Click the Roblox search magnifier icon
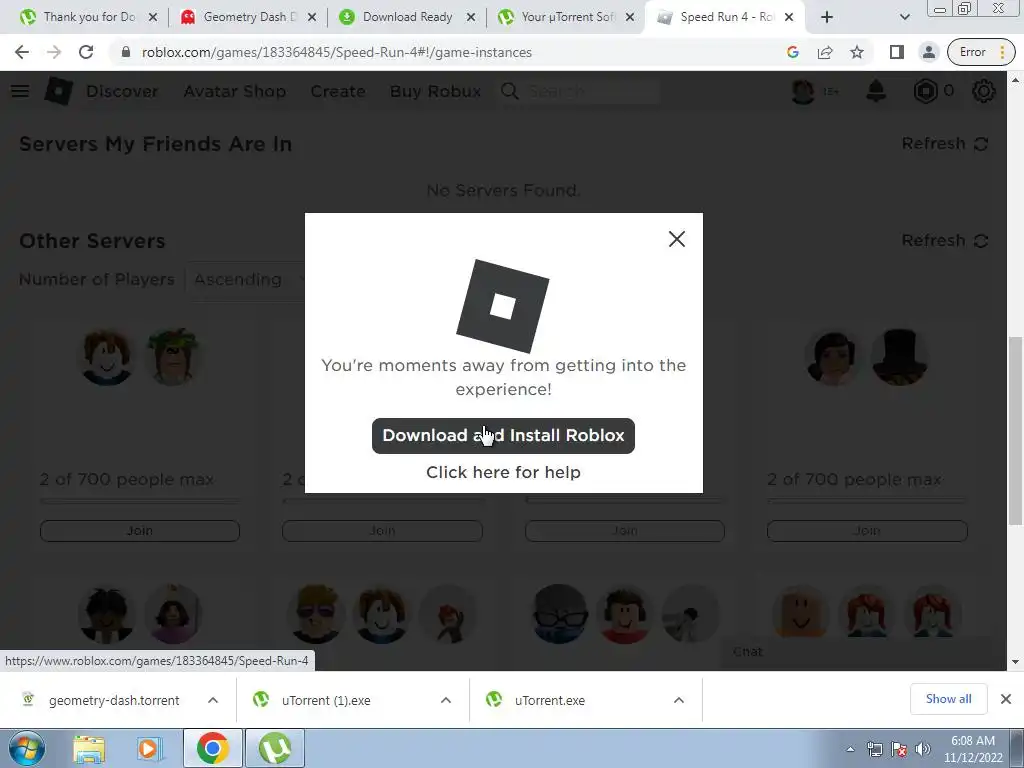Viewport: 1024px width, 768px height. pos(509,91)
